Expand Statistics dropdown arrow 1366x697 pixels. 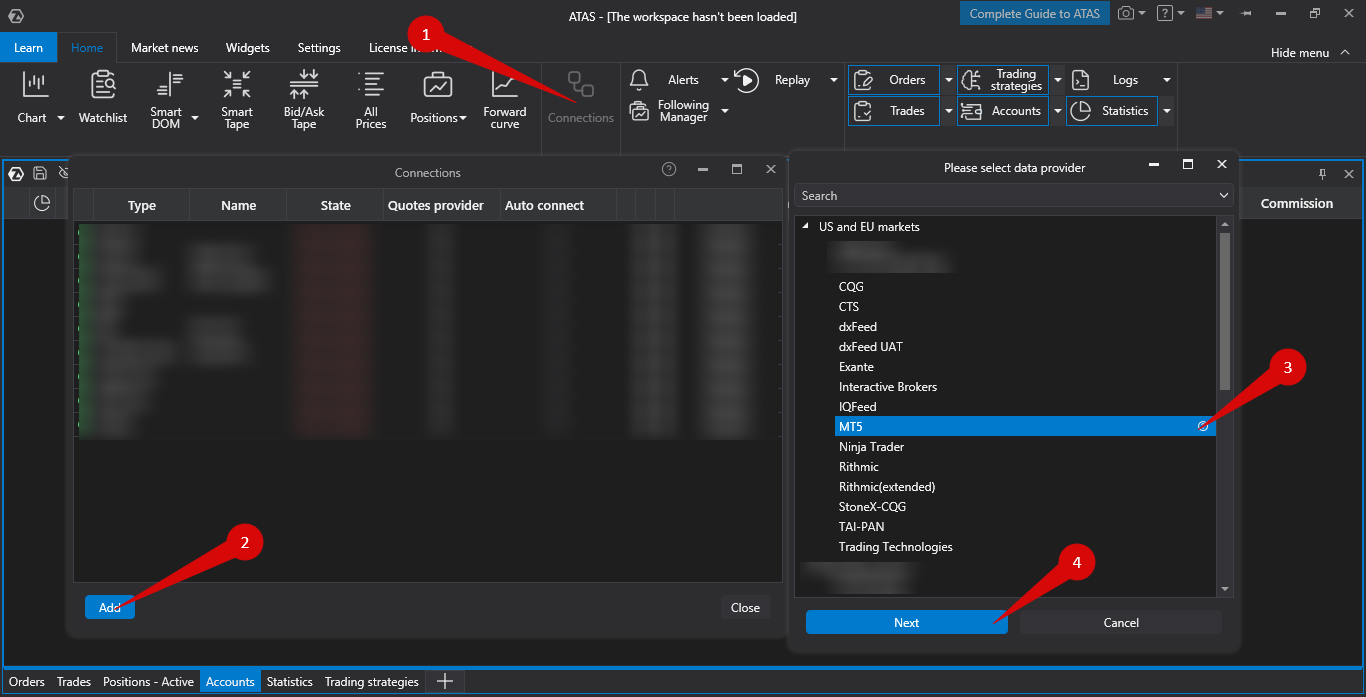1166,111
